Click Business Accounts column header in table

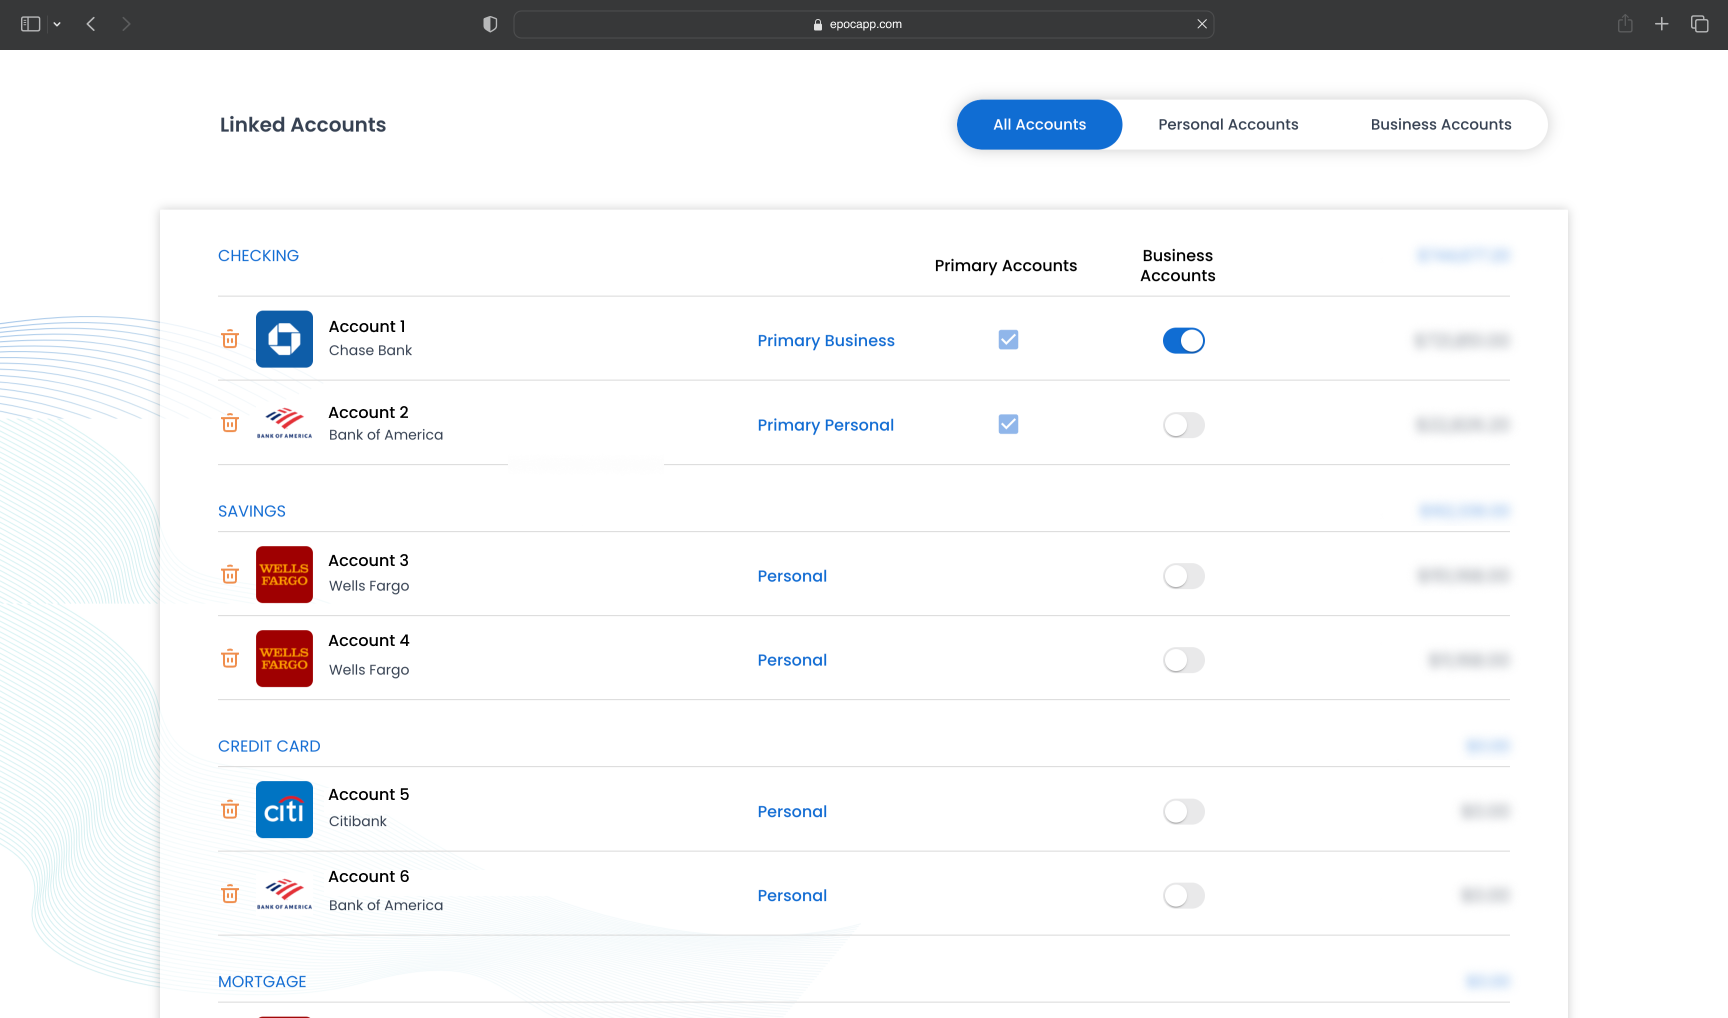click(x=1178, y=265)
